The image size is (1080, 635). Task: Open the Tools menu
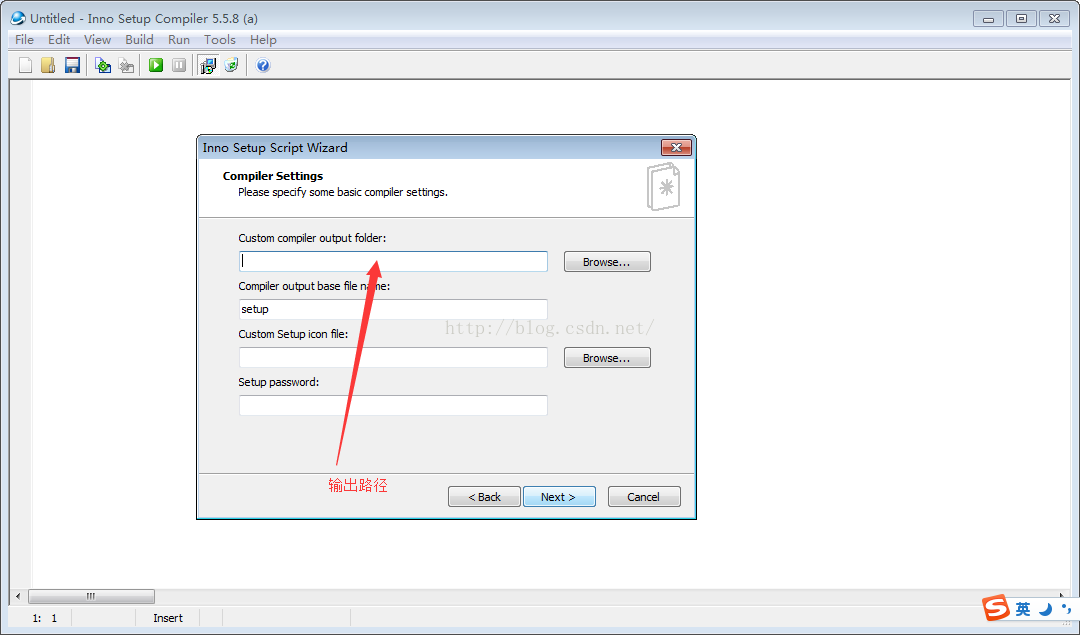click(220, 40)
